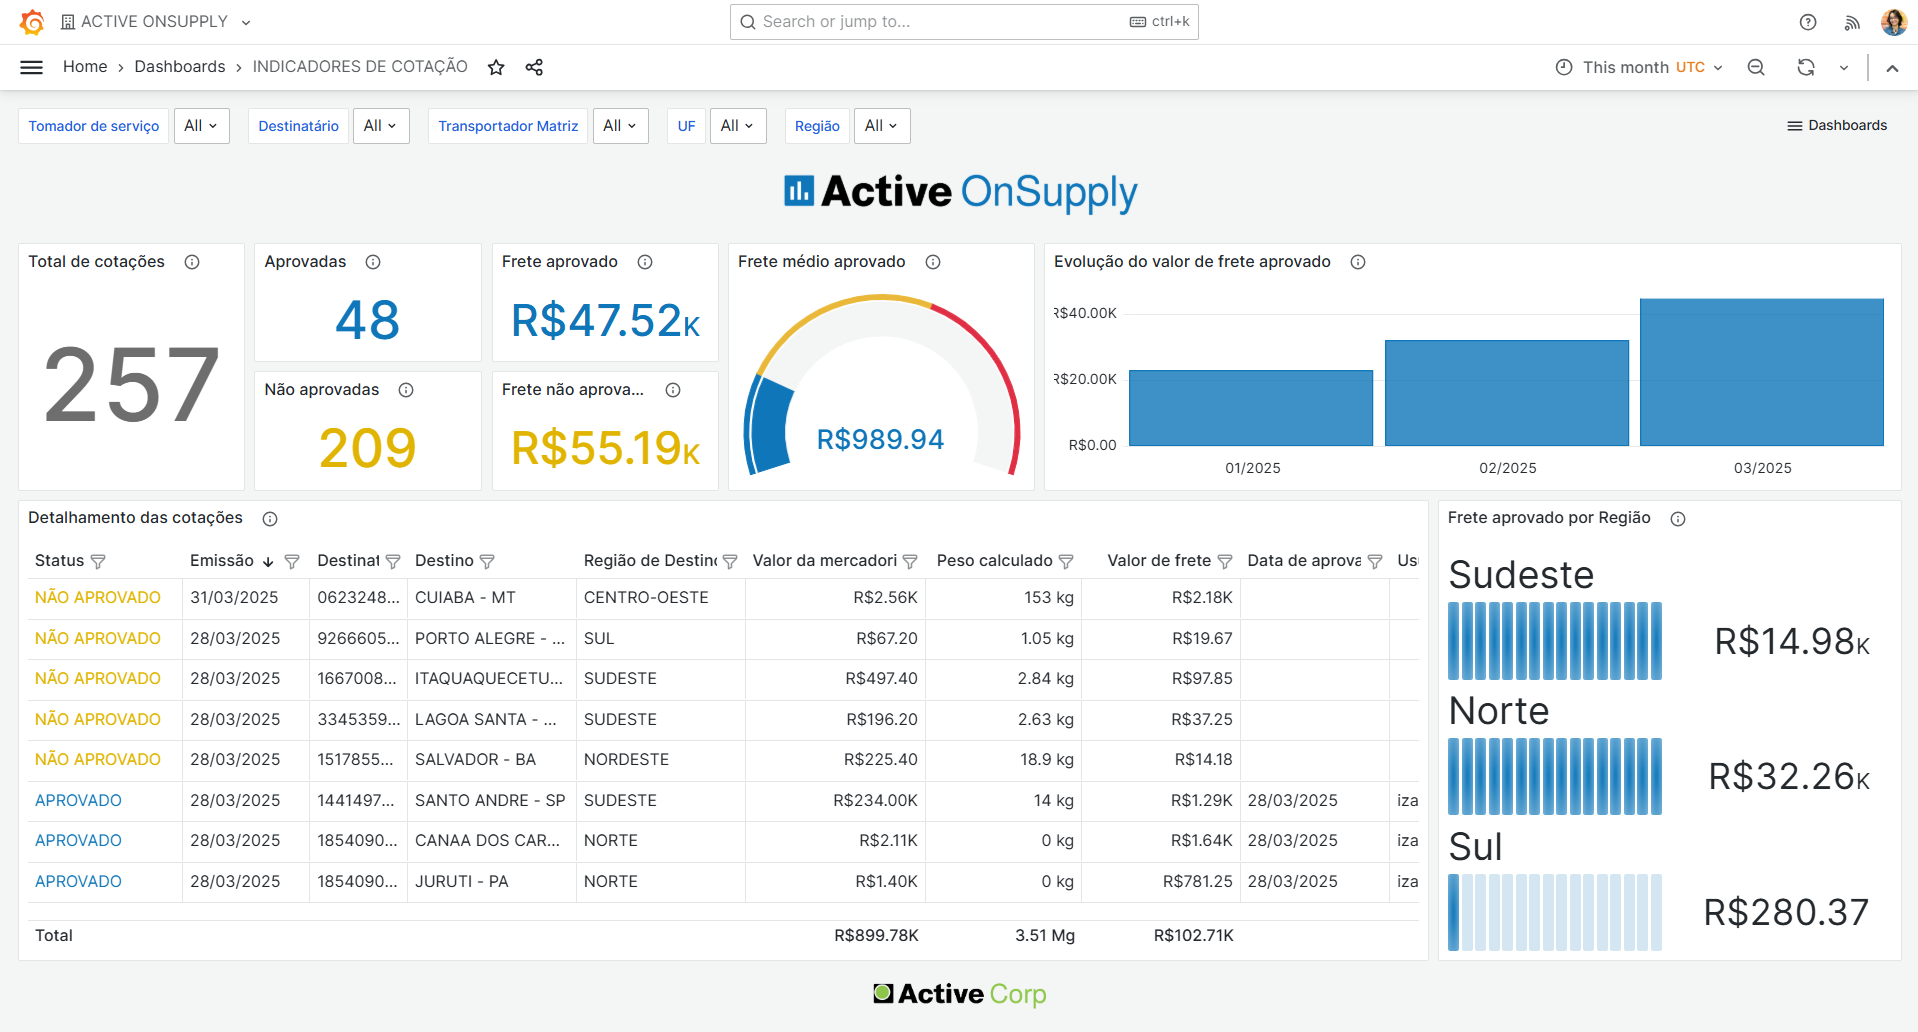Sort table by Status header
Viewport: 1918px width, 1032px height.
point(59,561)
